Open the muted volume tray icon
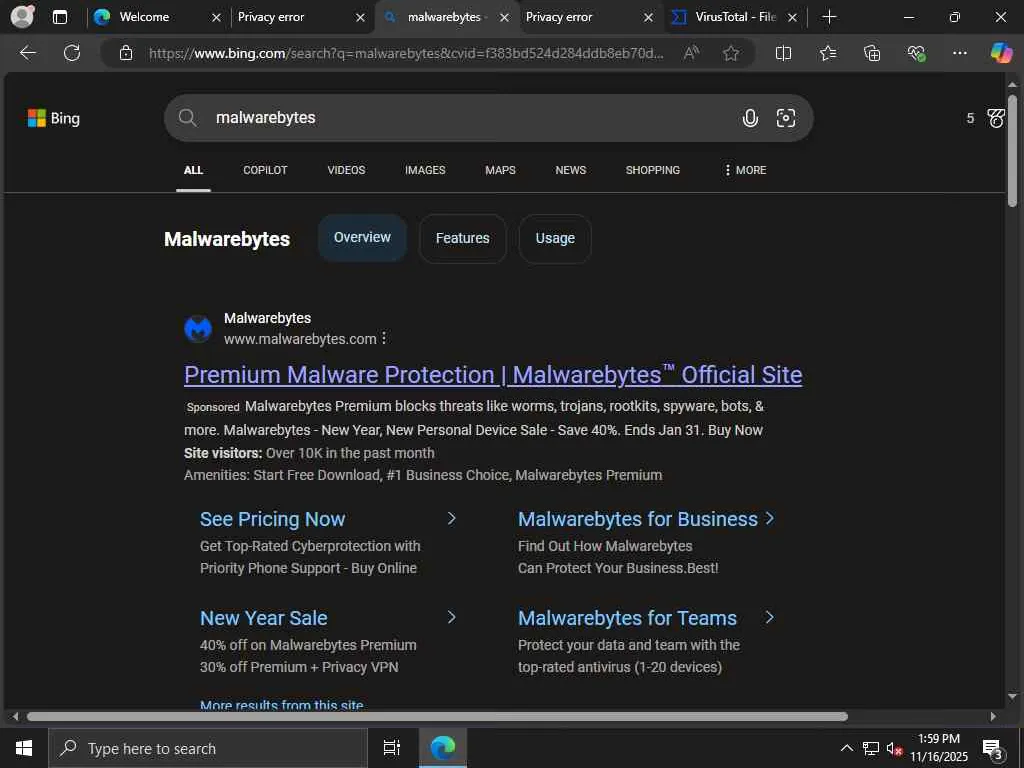The image size is (1024, 768). click(894, 748)
